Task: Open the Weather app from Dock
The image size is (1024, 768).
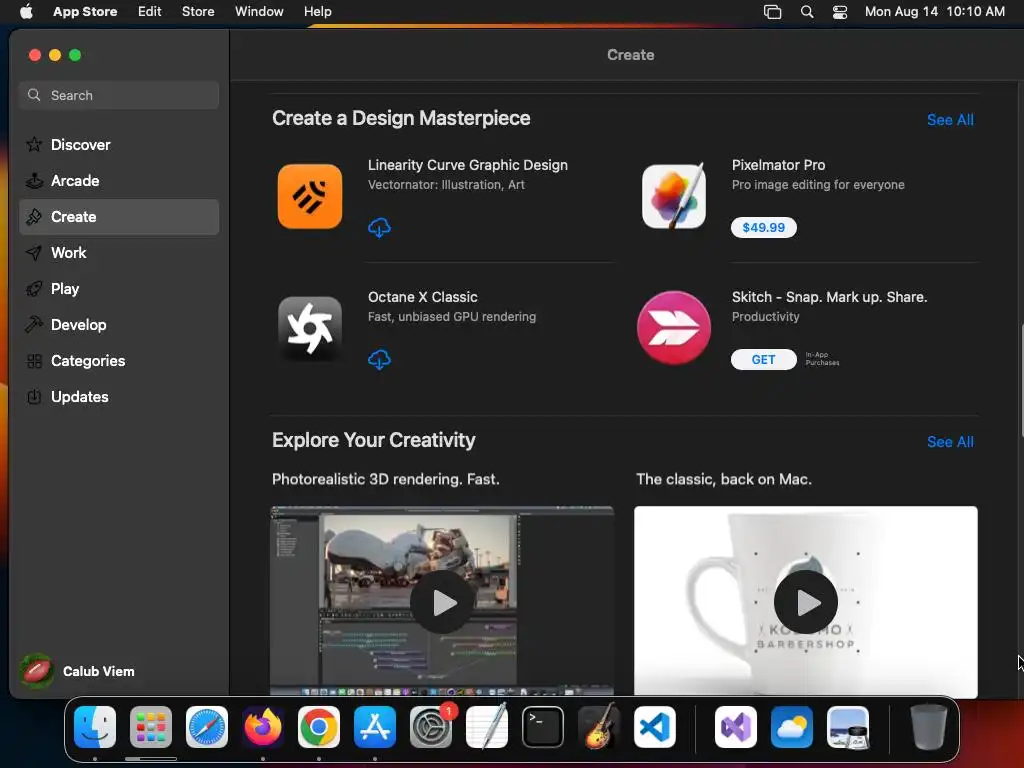Action: coord(792,727)
